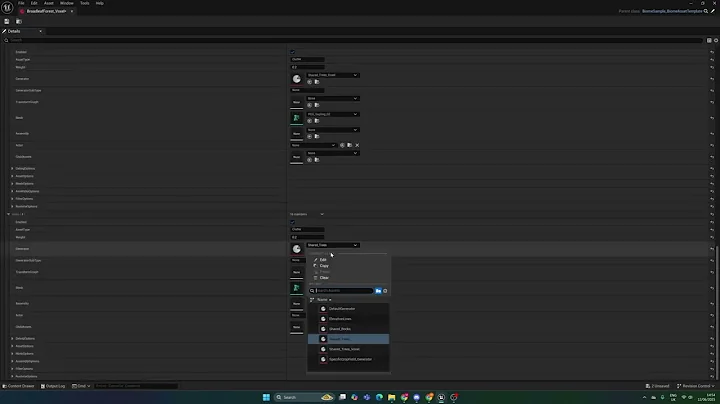Reset PCG_Sapling Mesh row to default
This screenshot has width=720, height=404.
pyautogui.click(x=712, y=118)
